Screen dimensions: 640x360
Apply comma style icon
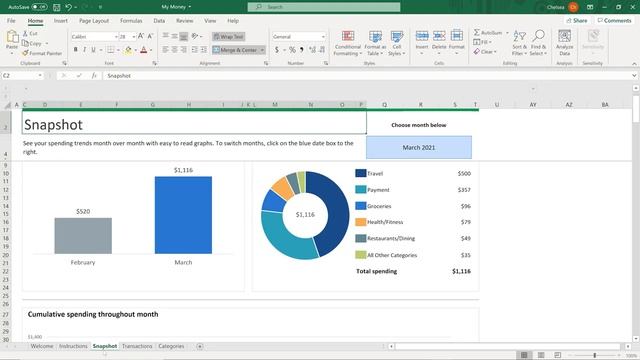302,50
